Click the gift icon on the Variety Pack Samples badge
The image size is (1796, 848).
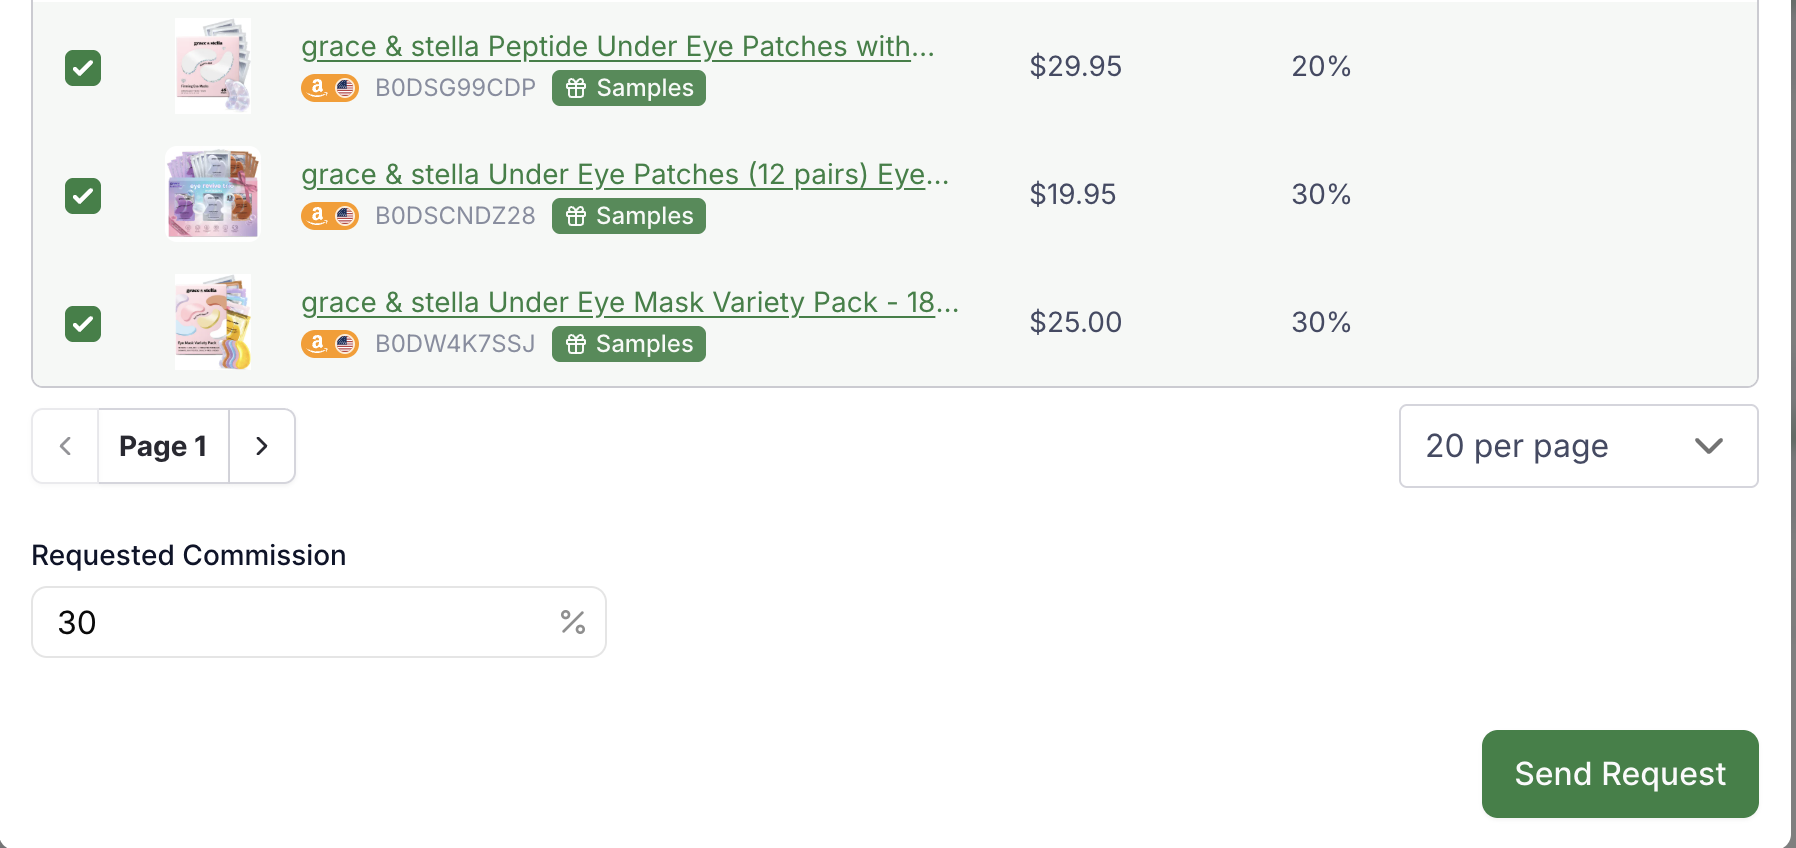point(575,343)
